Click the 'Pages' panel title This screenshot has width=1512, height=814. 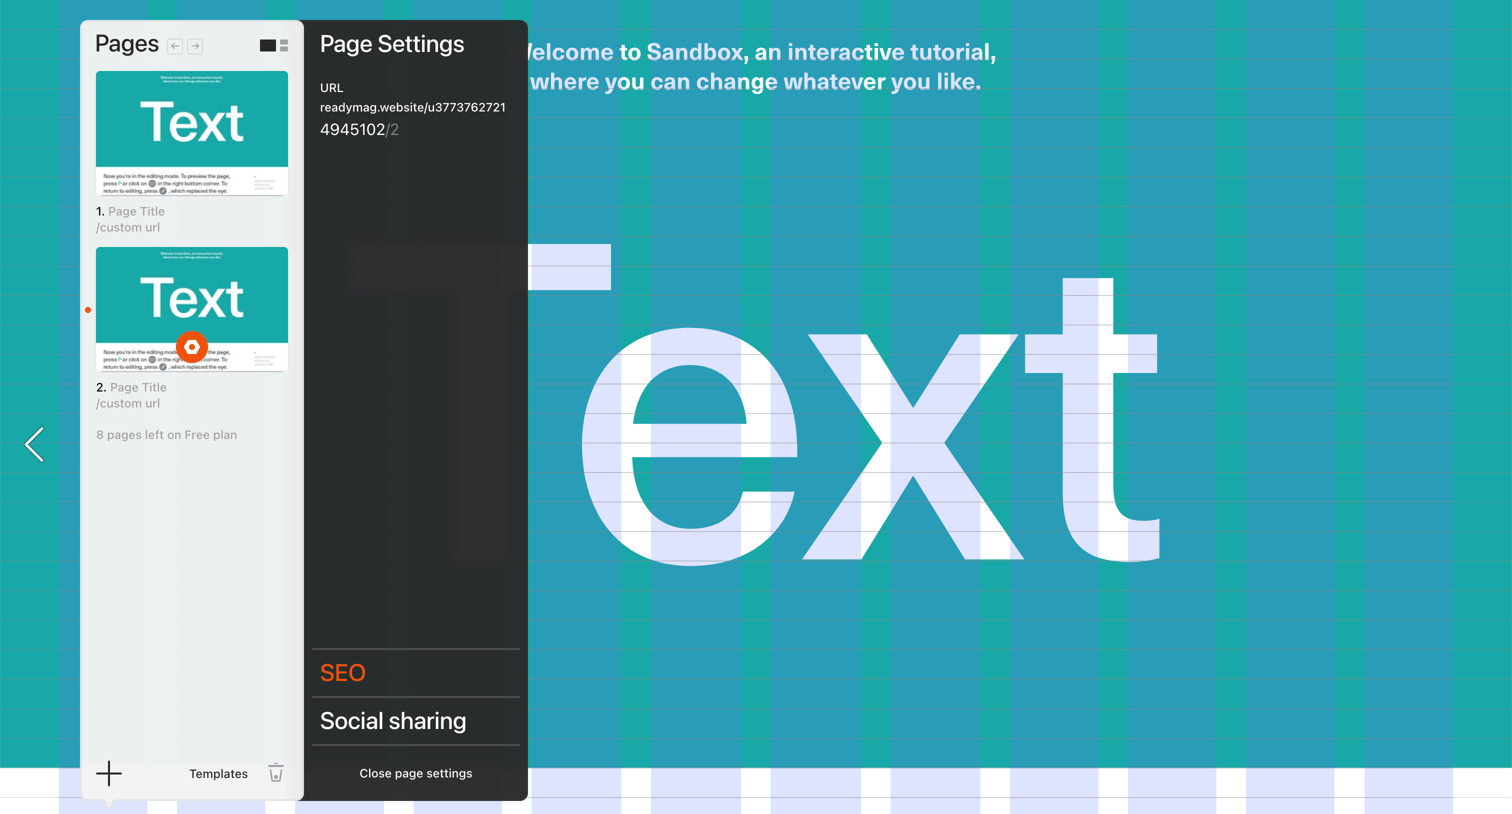click(127, 44)
